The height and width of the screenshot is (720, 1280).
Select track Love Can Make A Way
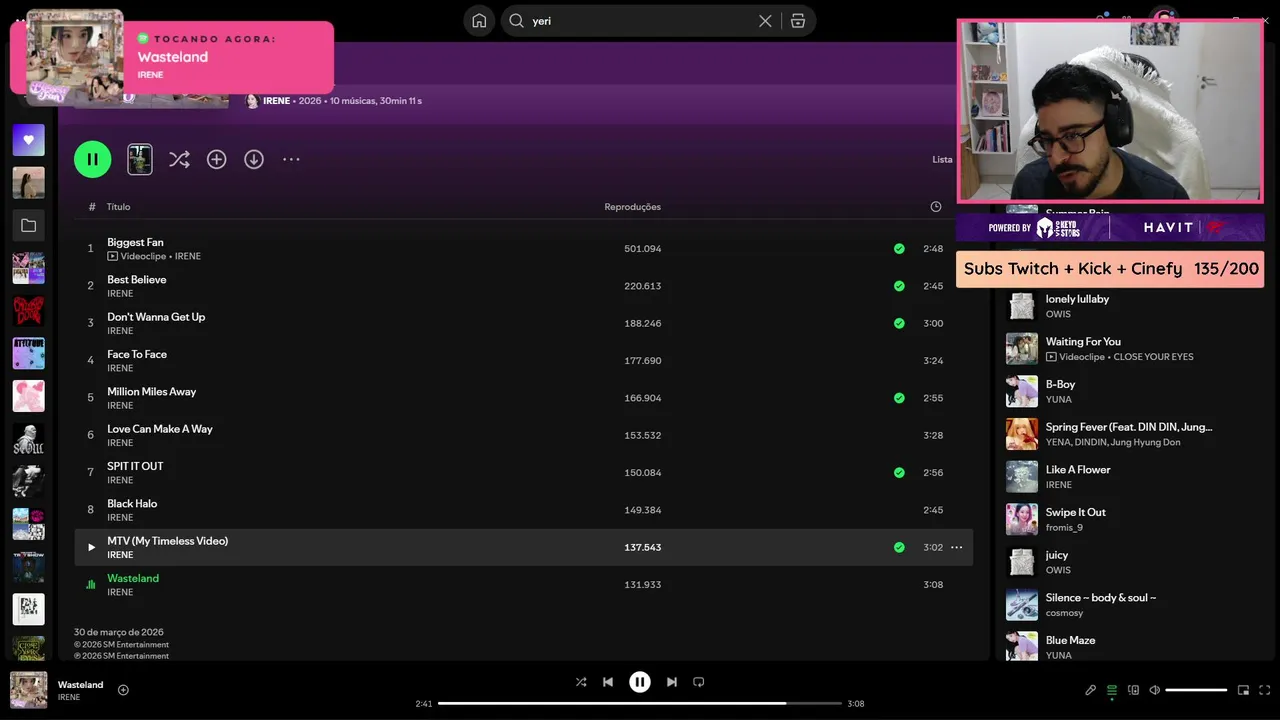click(x=160, y=429)
